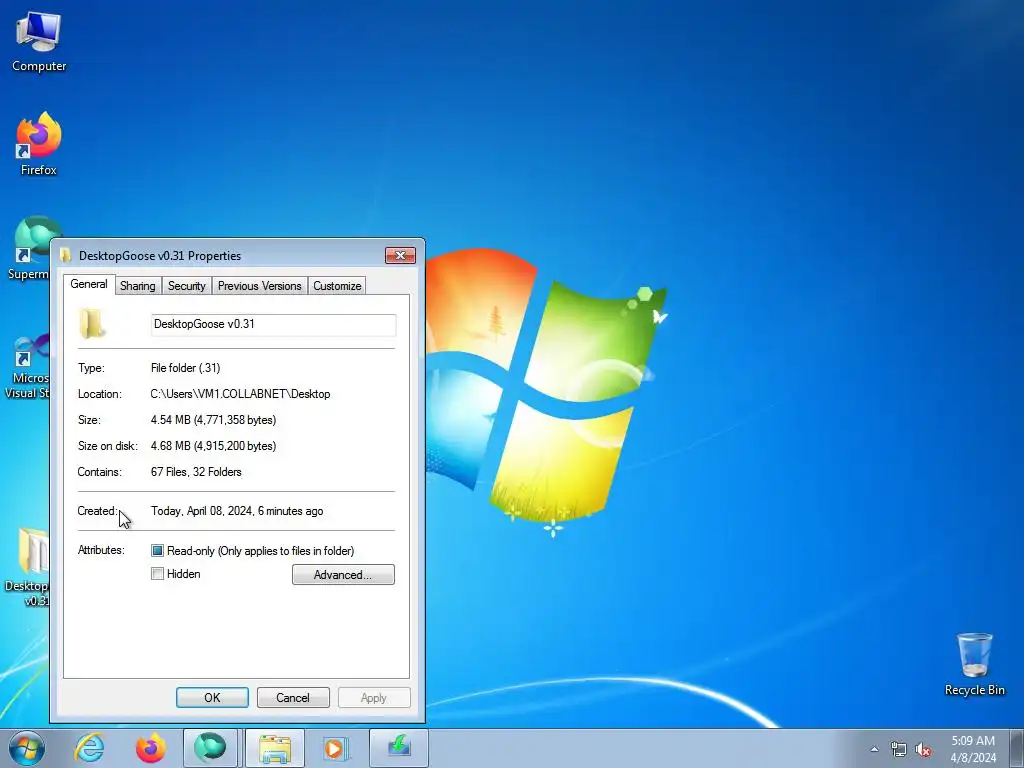Dismiss dialog with Cancel button
This screenshot has height=768, width=1024.
click(293, 697)
